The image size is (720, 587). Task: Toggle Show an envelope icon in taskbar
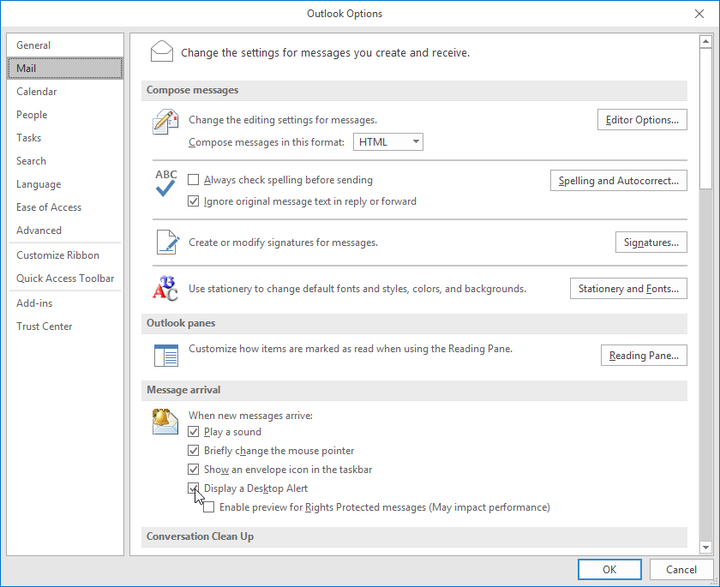pyautogui.click(x=193, y=469)
